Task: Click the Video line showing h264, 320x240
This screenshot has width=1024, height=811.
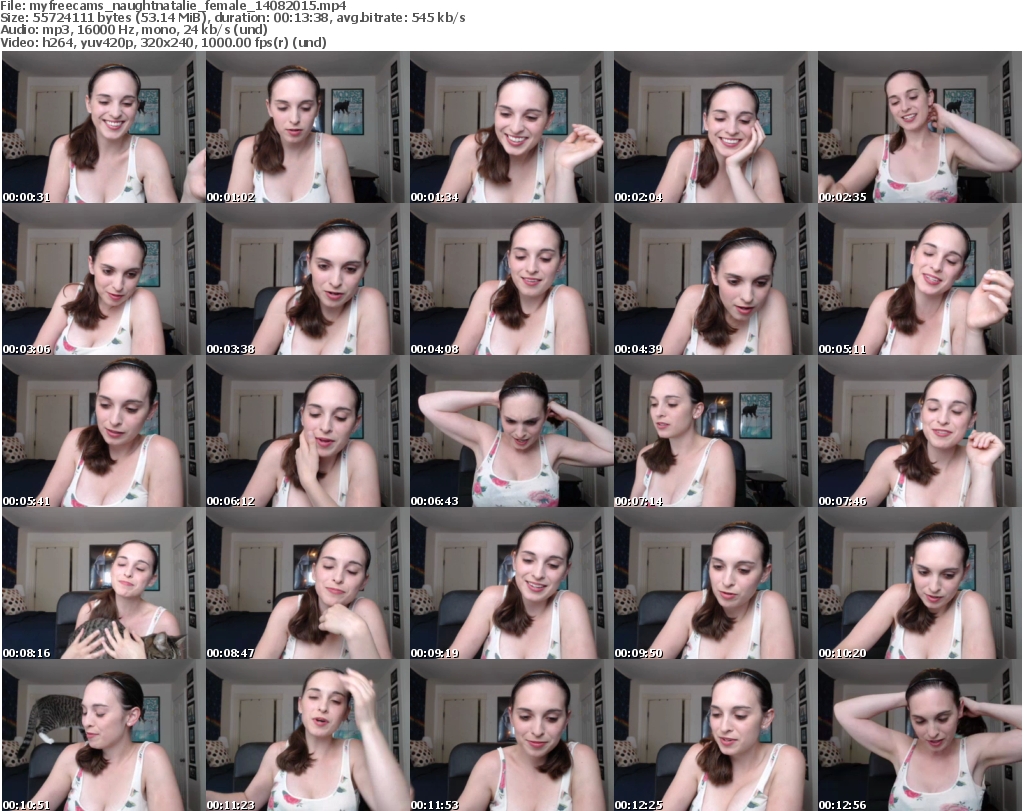Action: (x=163, y=42)
